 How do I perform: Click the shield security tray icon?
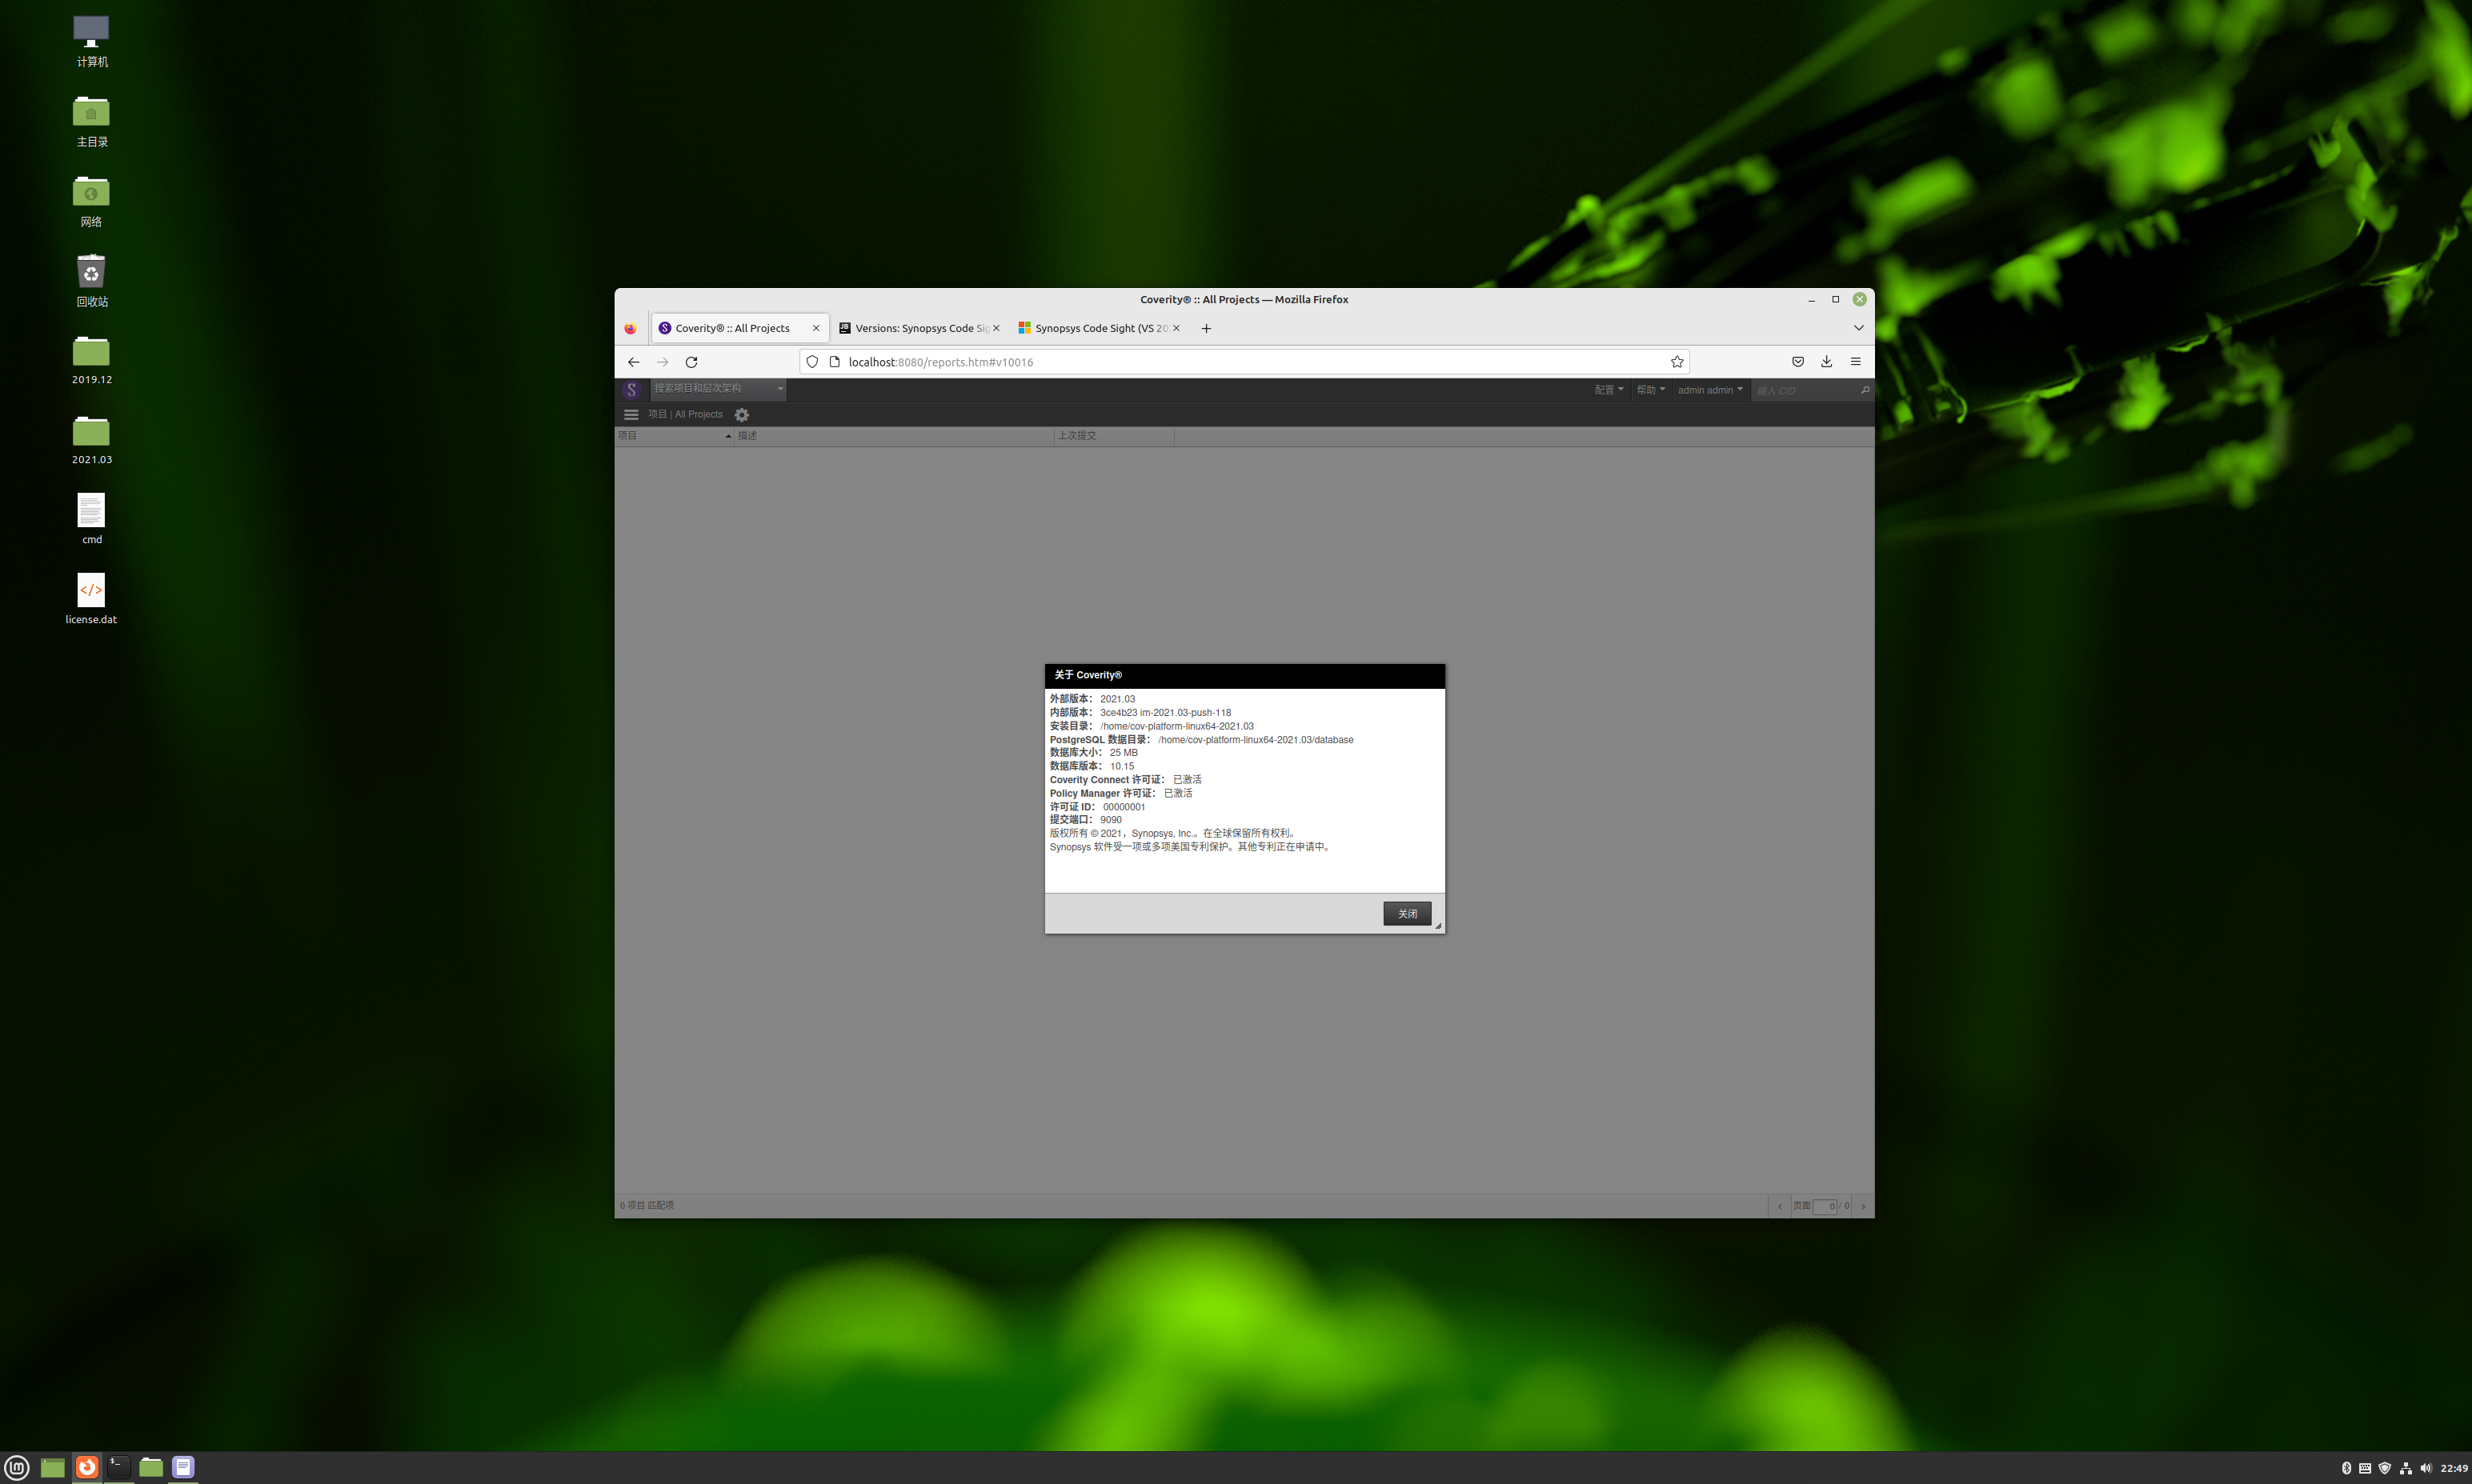(2385, 1468)
